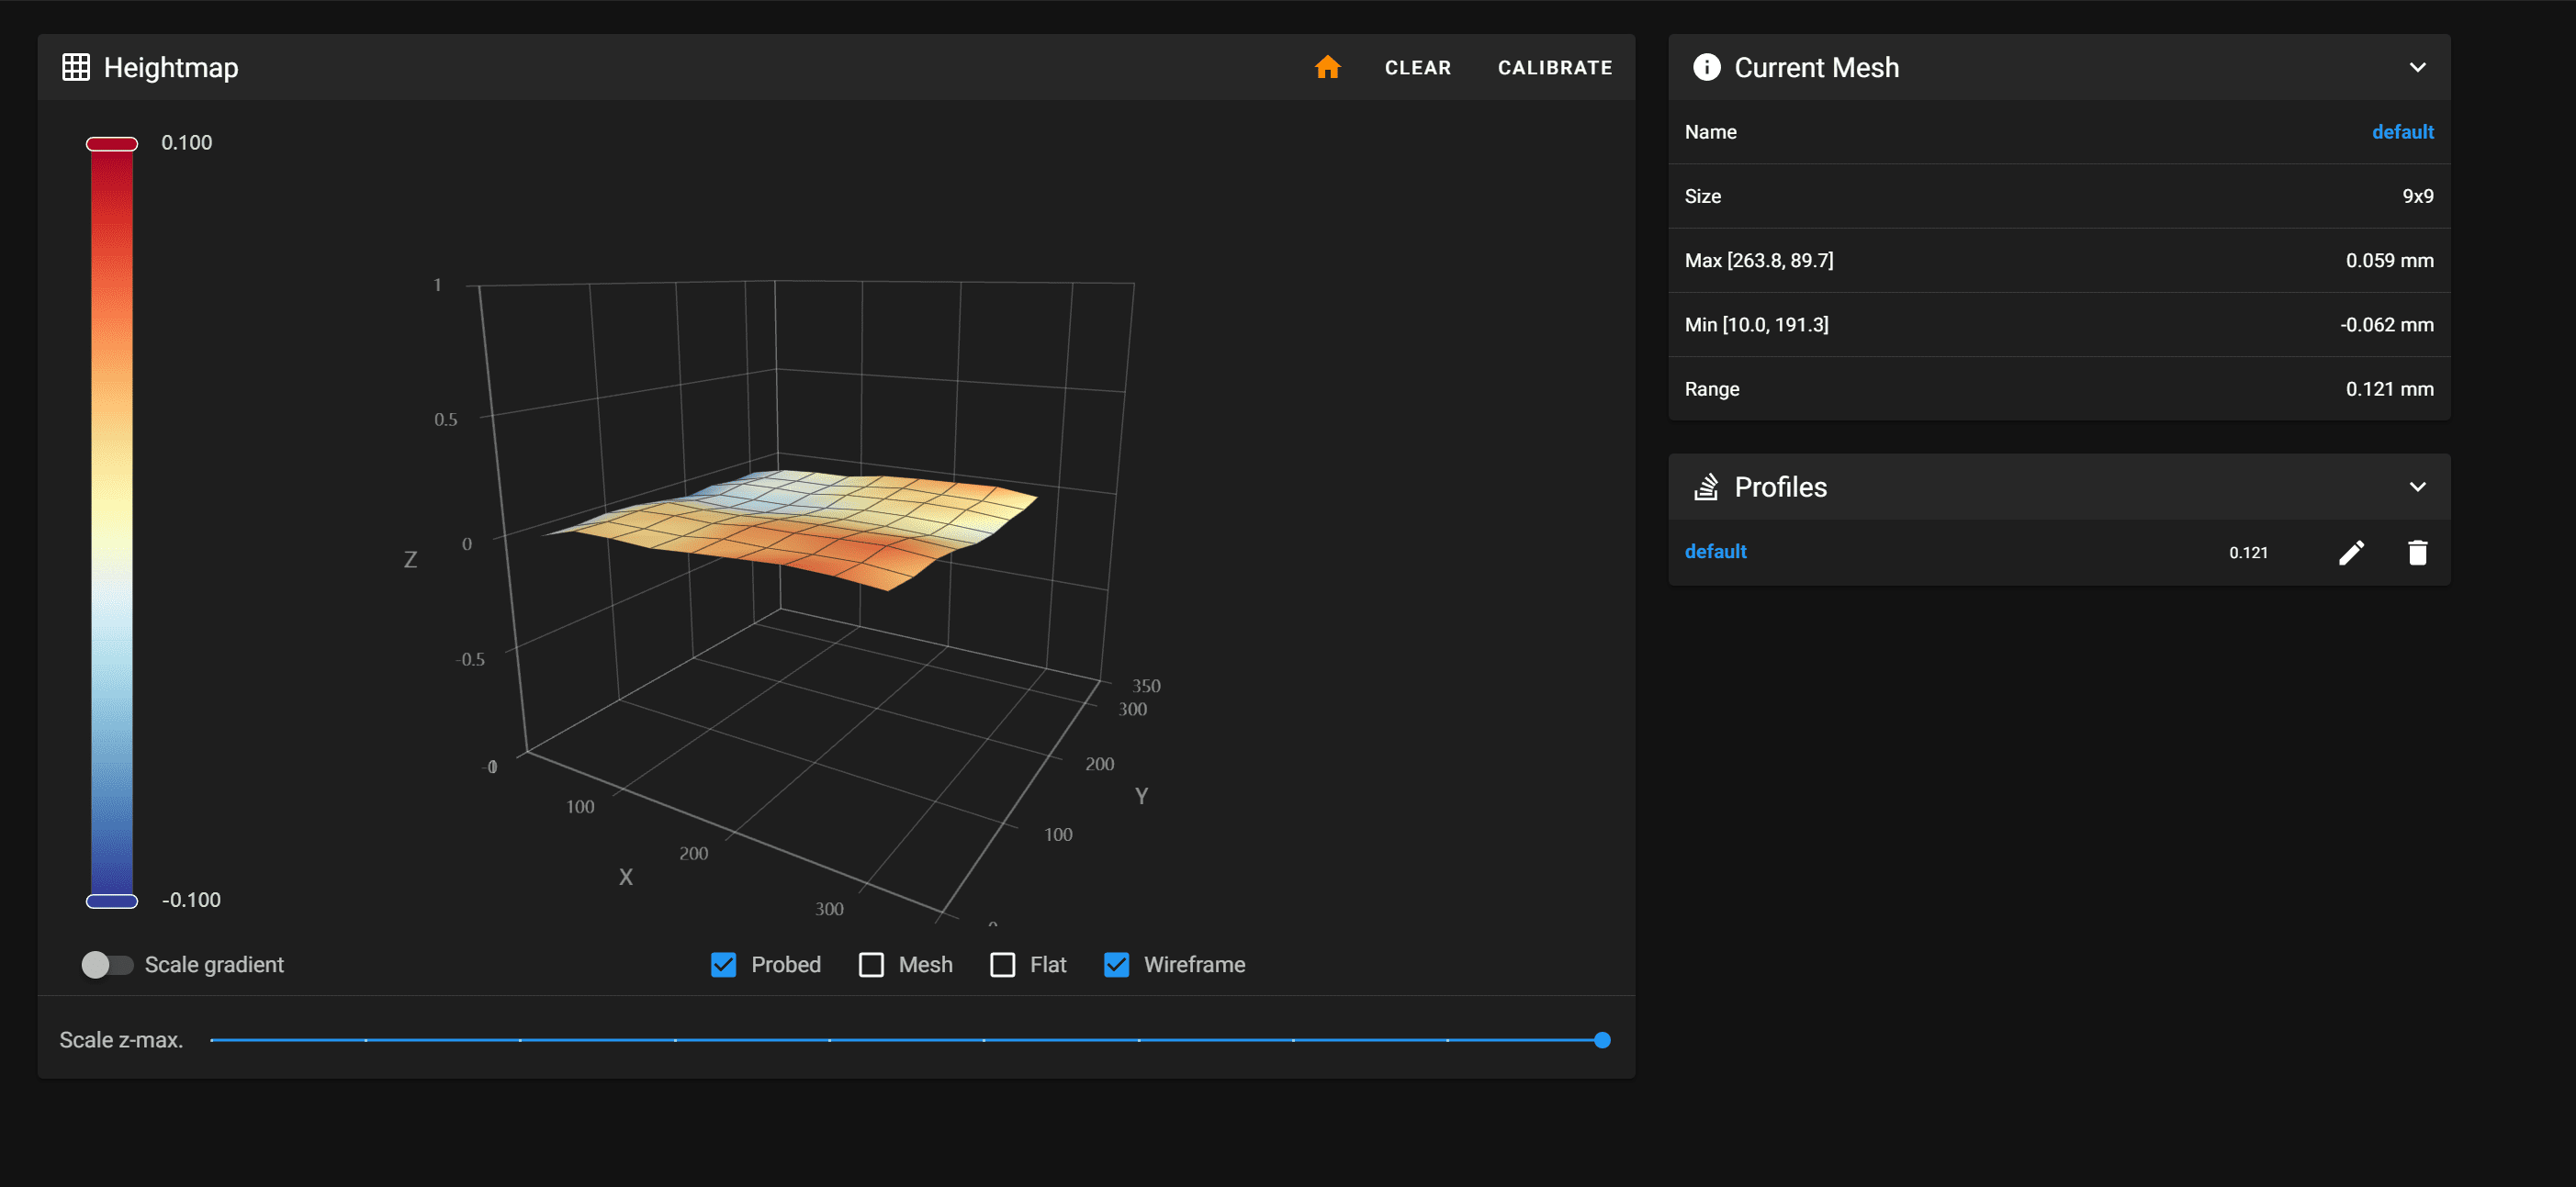This screenshot has height=1187, width=2576.
Task: Click the Profiles panel title
Action: [1780, 487]
